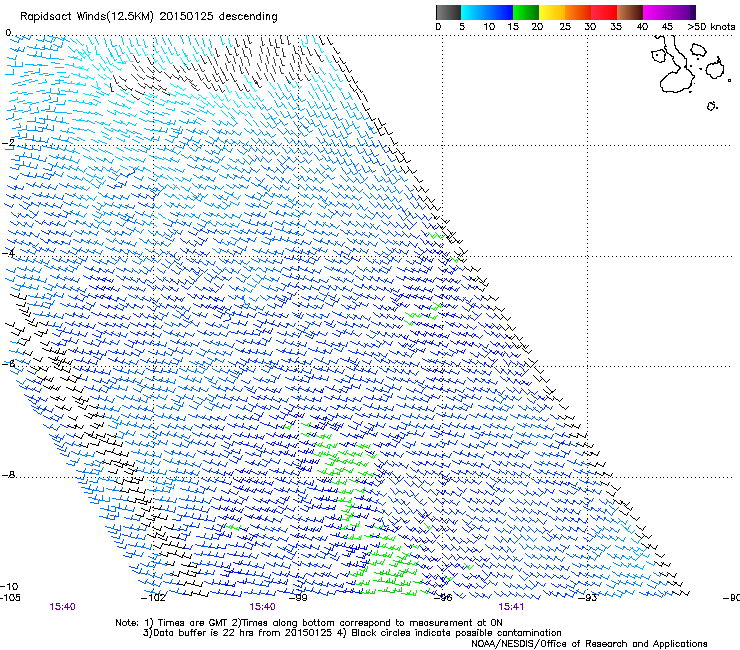Click the brown 35-40 knots color segment
740x650 pixels.
click(x=630, y=12)
